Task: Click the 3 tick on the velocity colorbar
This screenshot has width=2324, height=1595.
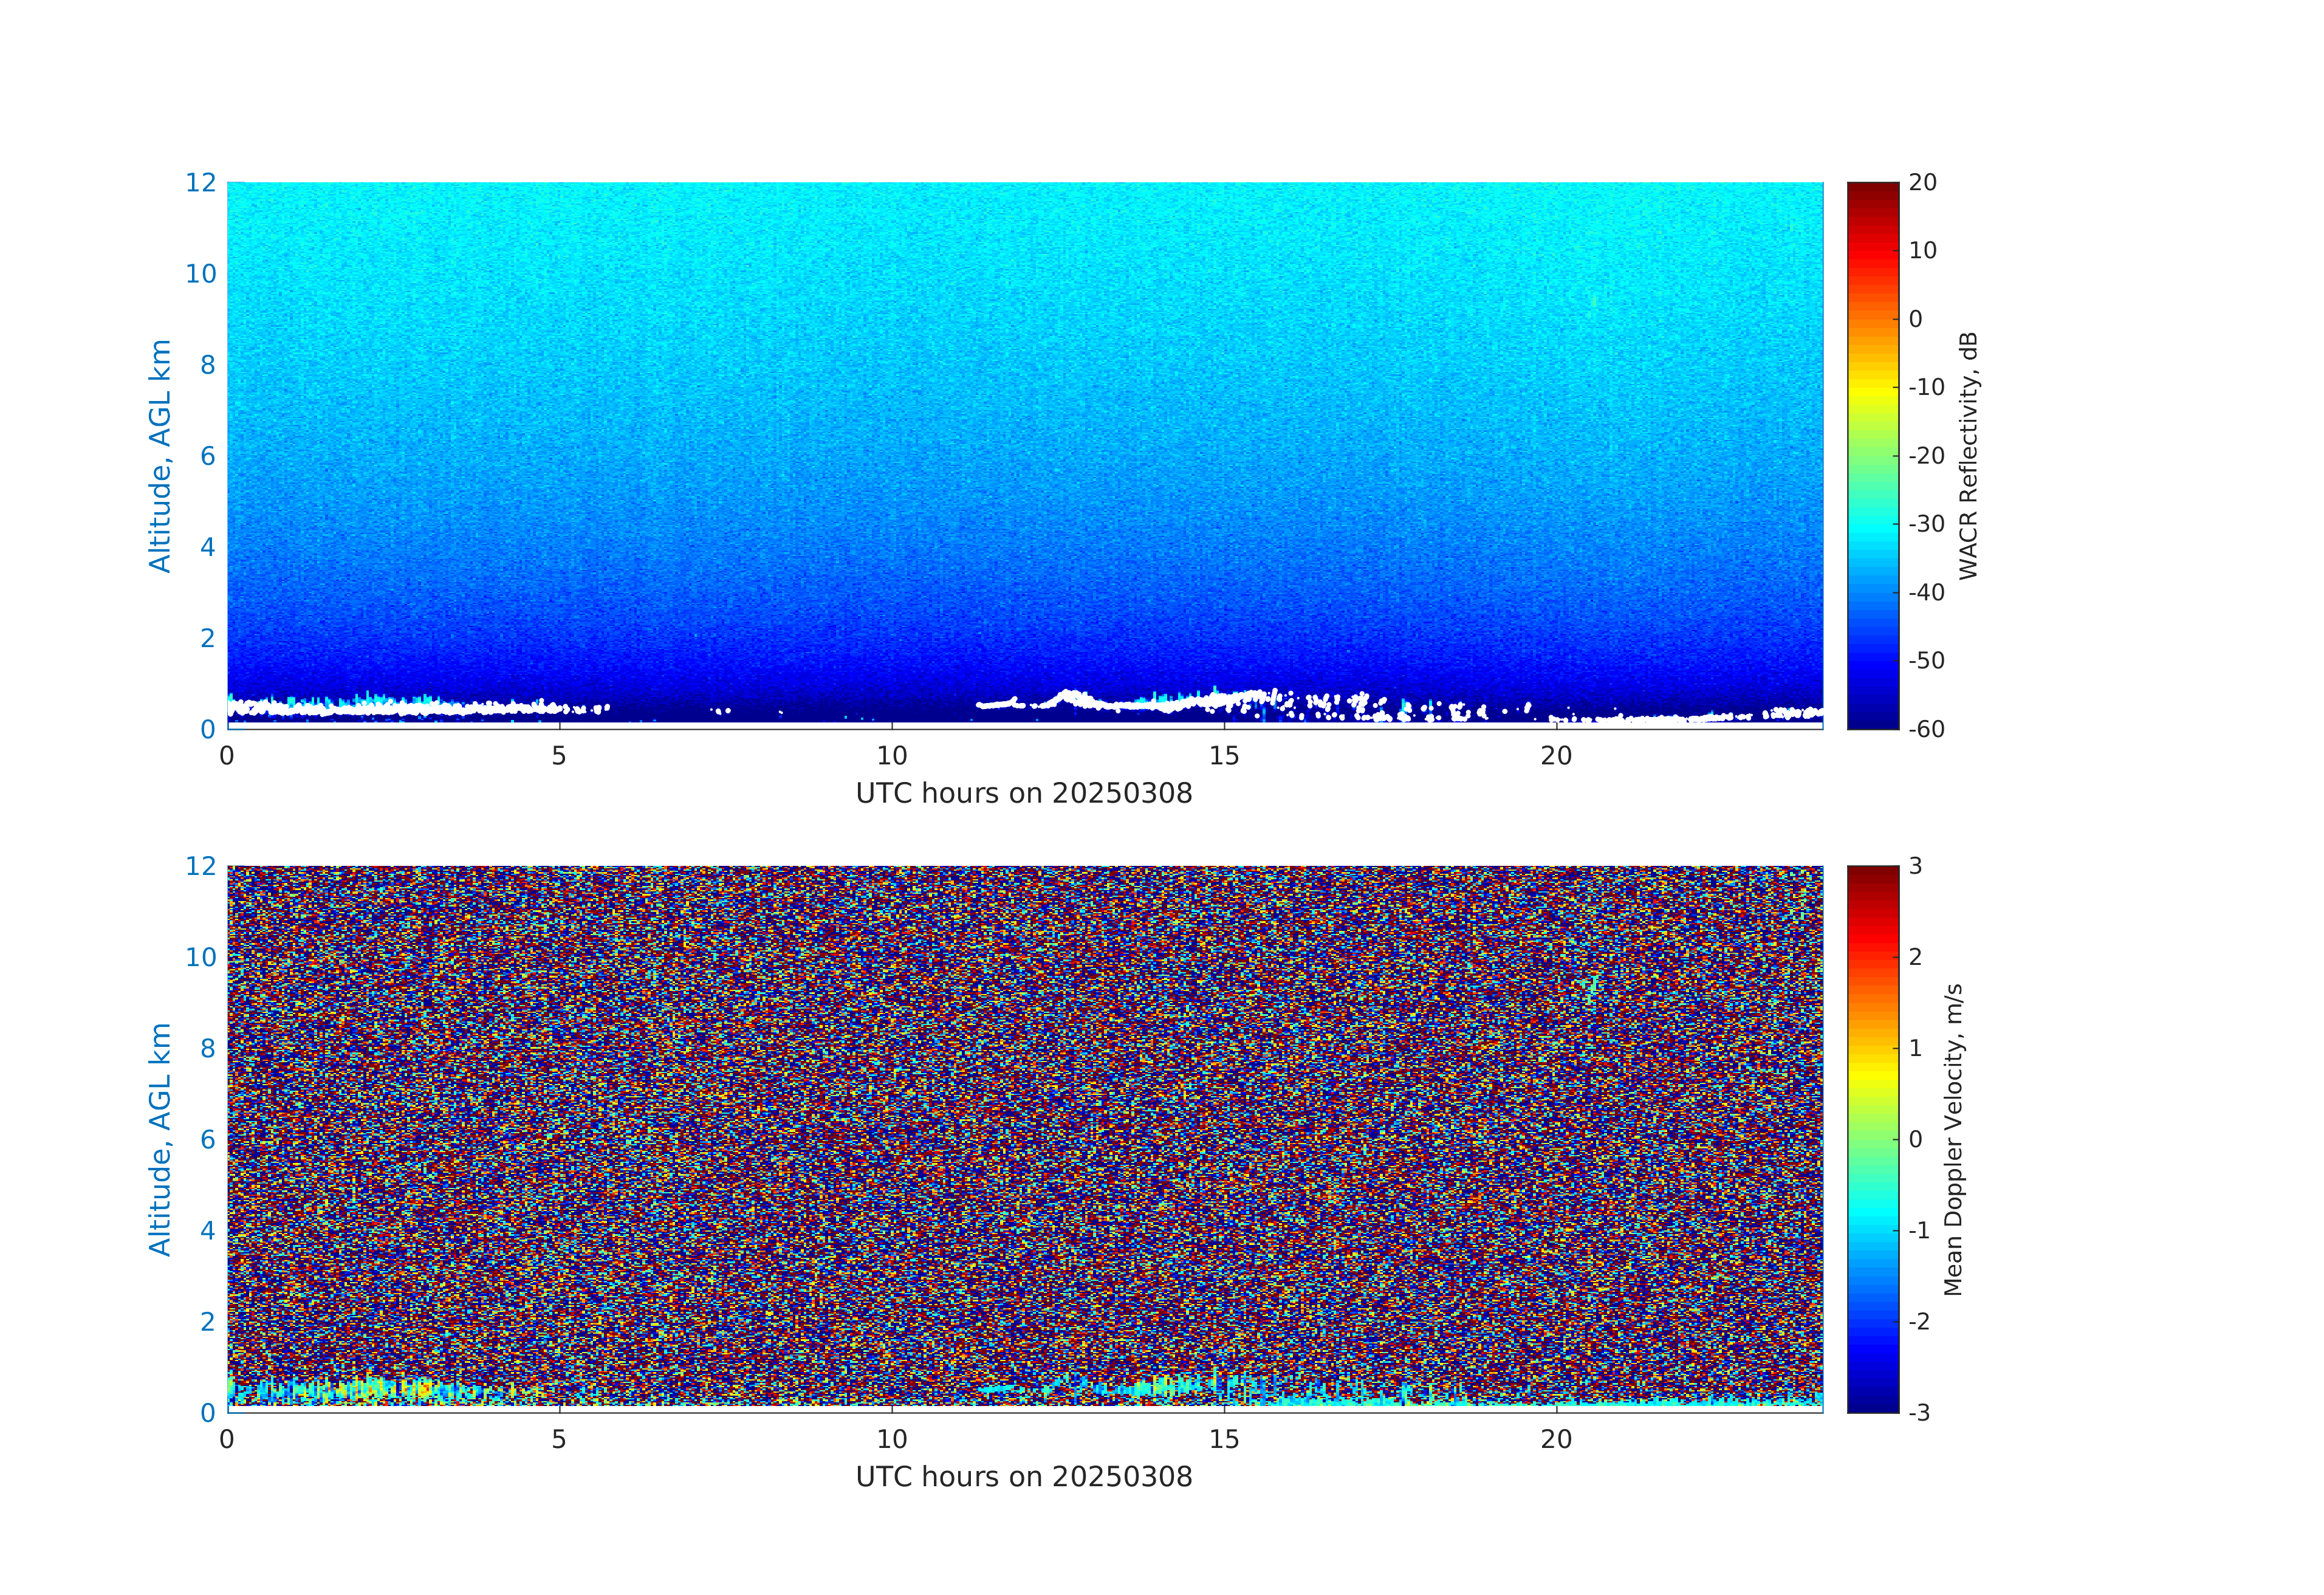Action: pyautogui.click(x=1916, y=866)
